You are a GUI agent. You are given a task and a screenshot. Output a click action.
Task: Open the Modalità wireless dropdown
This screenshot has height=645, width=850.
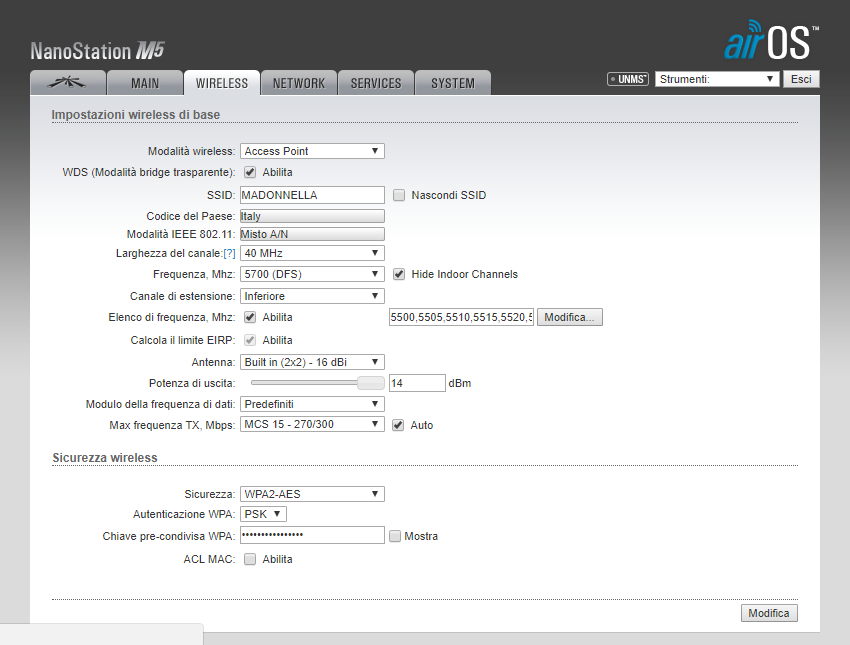pyautogui.click(x=312, y=151)
